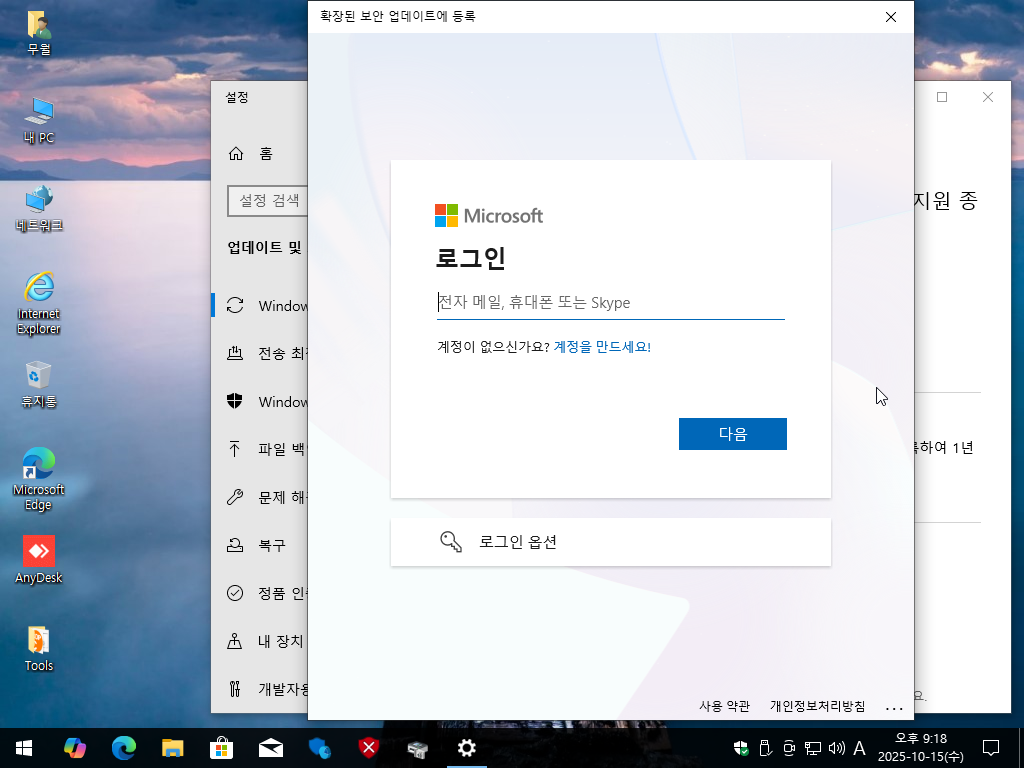Open the 무월 user folder on desktop
Screen dimensions: 1024x768
point(39,33)
